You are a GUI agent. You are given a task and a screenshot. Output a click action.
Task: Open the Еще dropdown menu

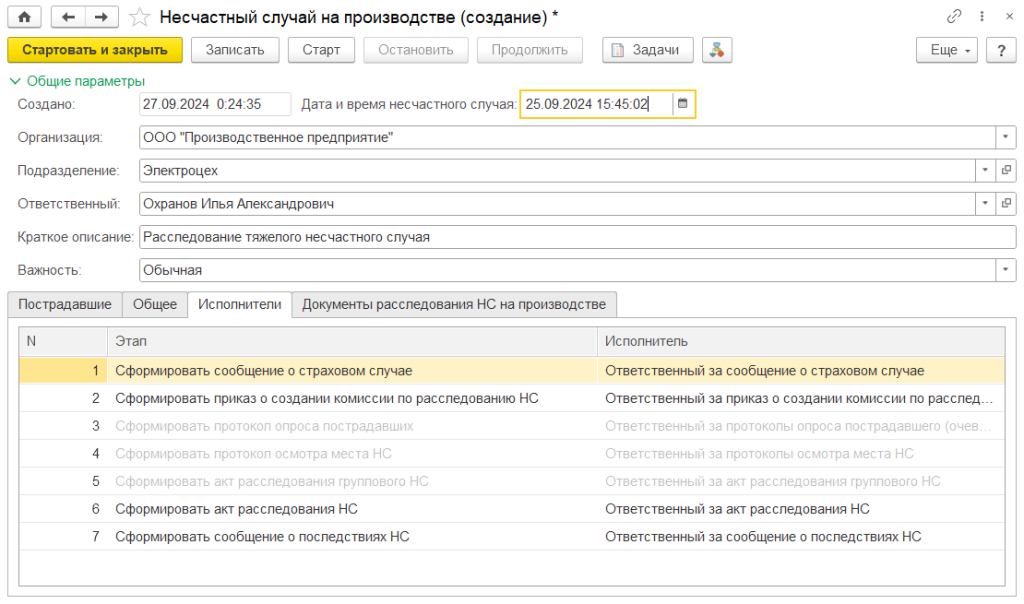coord(946,50)
